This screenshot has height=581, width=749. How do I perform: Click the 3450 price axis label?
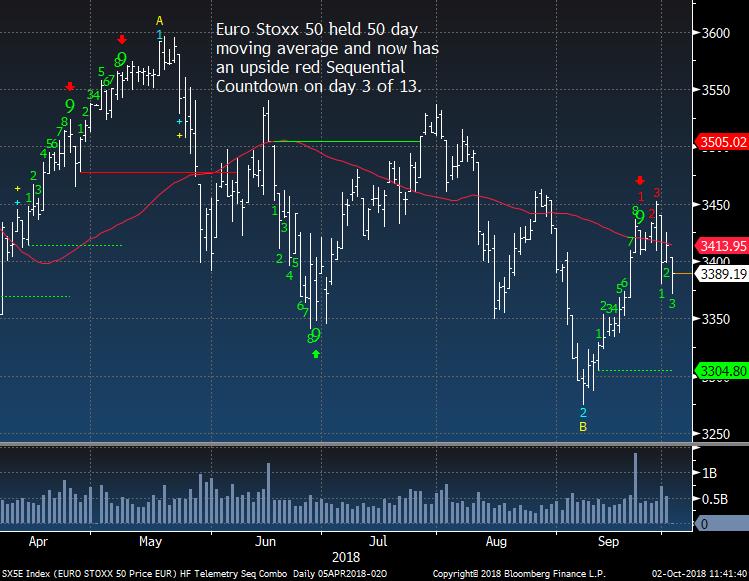716,204
